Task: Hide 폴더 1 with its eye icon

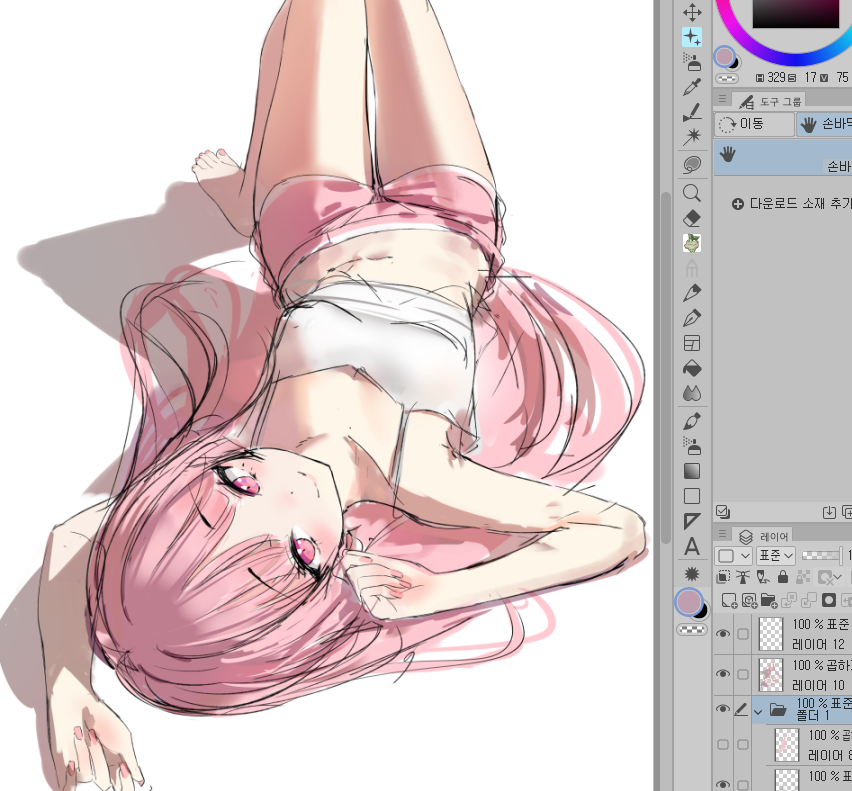Action: click(x=723, y=709)
